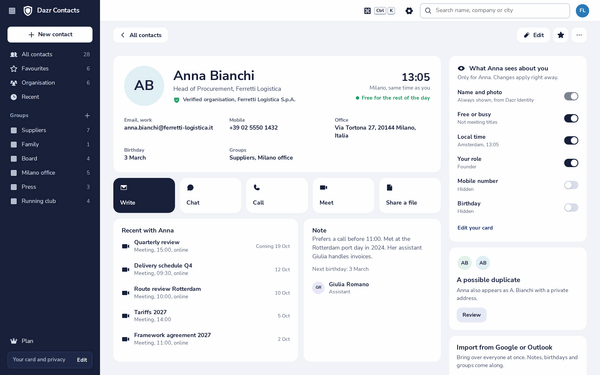Open the FL user avatar menu

(582, 11)
